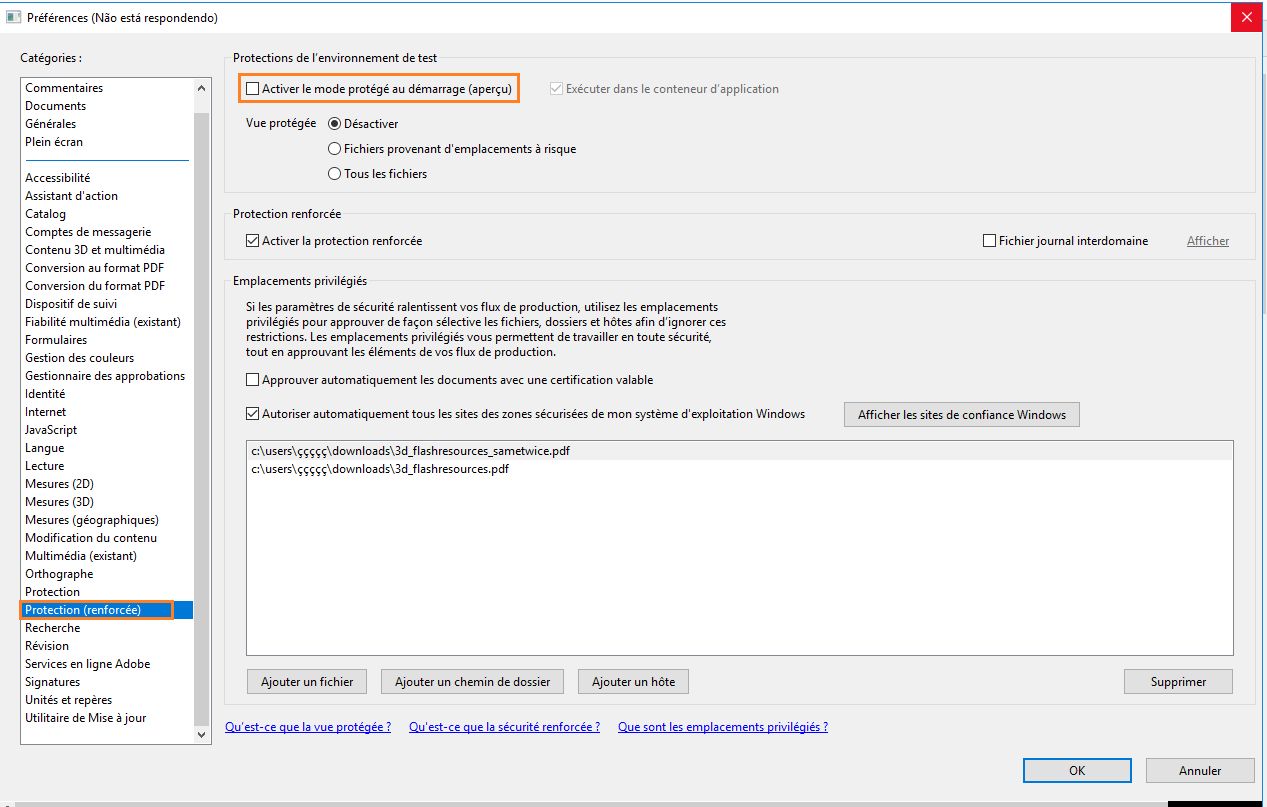Select 'Accessibilité' category
This screenshot has width=1267, height=807.
(x=58, y=178)
